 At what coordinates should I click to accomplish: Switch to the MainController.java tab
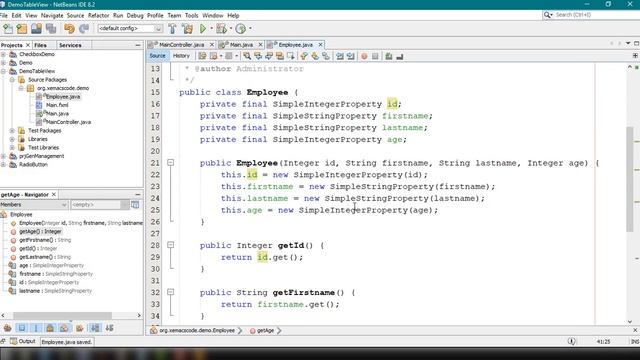[x=181, y=44]
